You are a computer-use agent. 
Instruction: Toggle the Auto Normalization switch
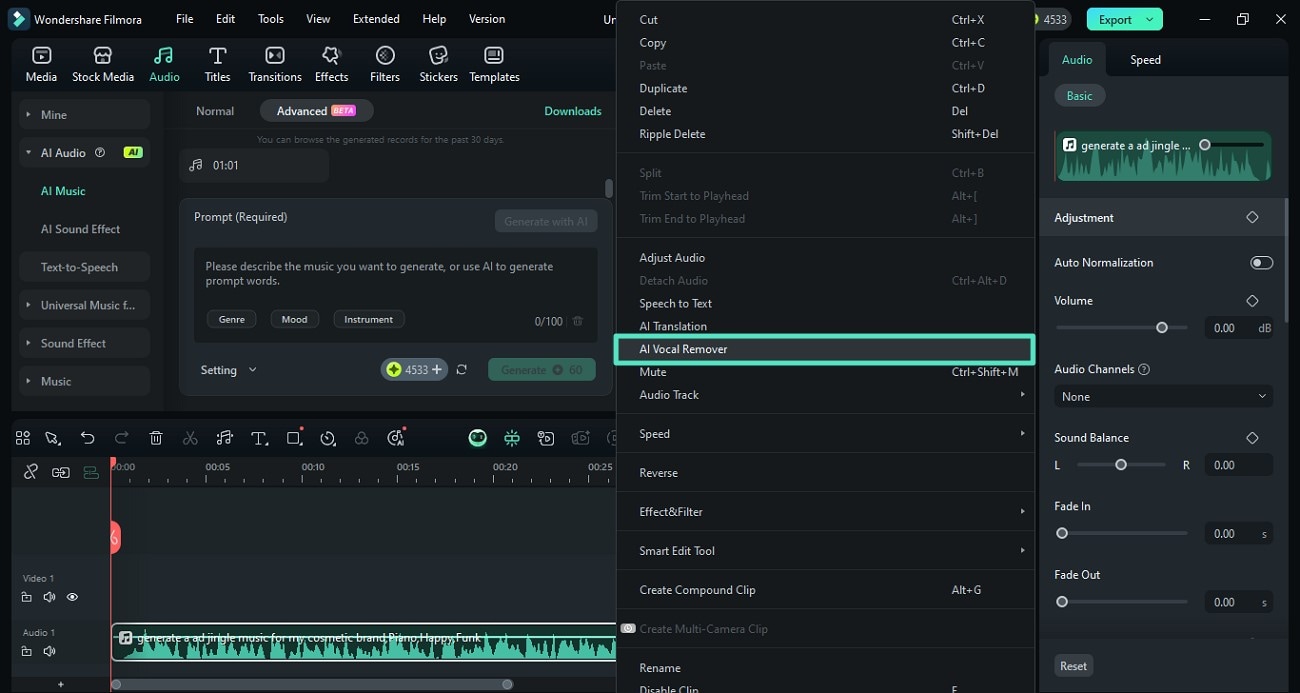(x=1261, y=263)
